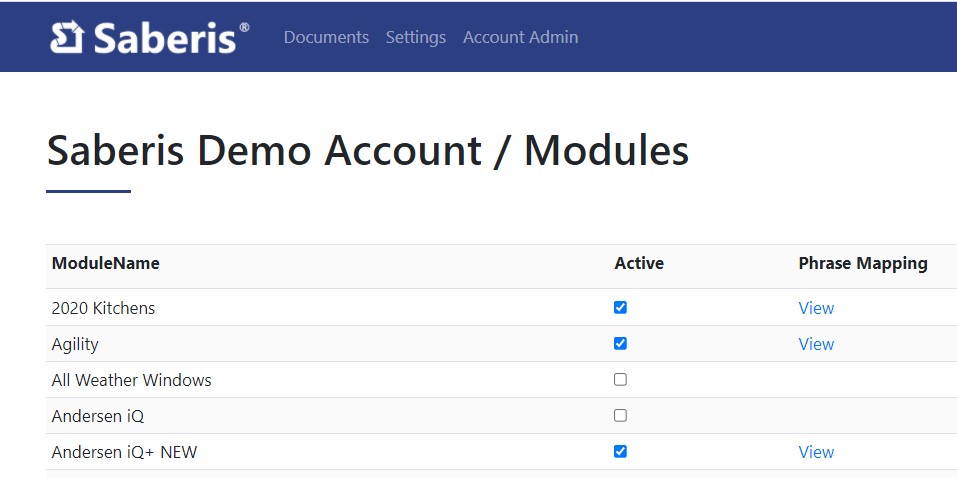Click the Agility module name
Image resolution: width=957 pixels, height=478 pixels.
(75, 344)
